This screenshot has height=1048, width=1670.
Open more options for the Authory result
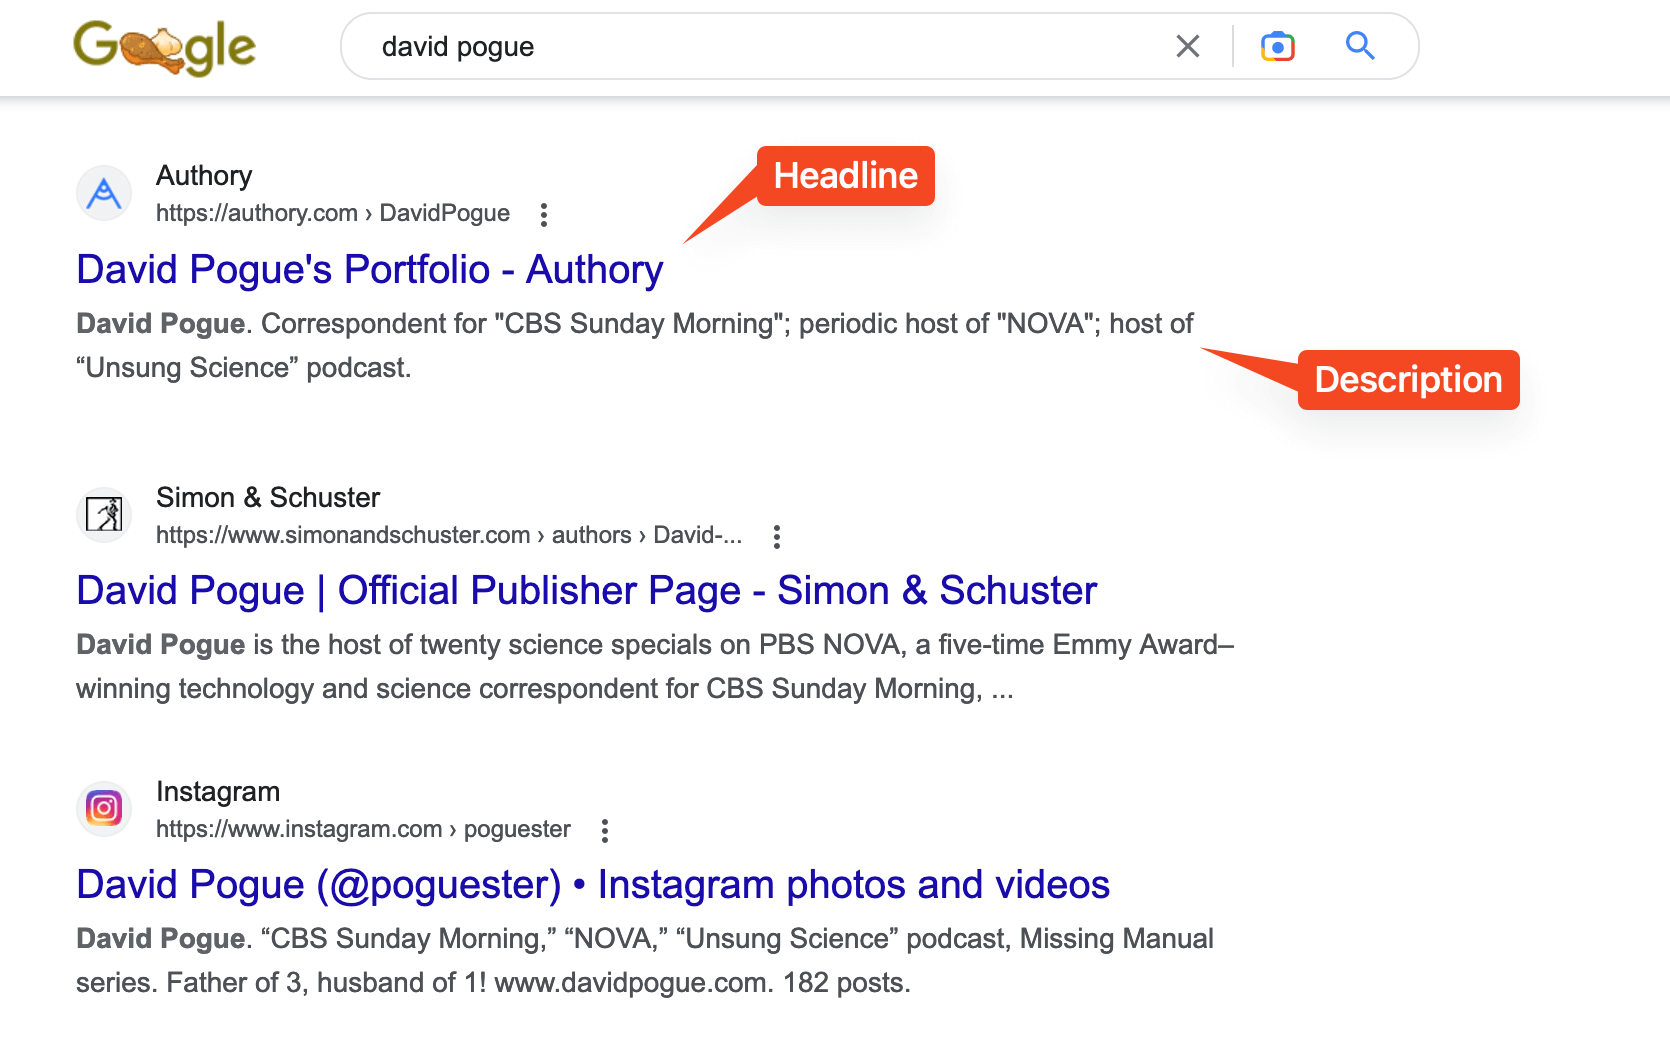tap(543, 214)
